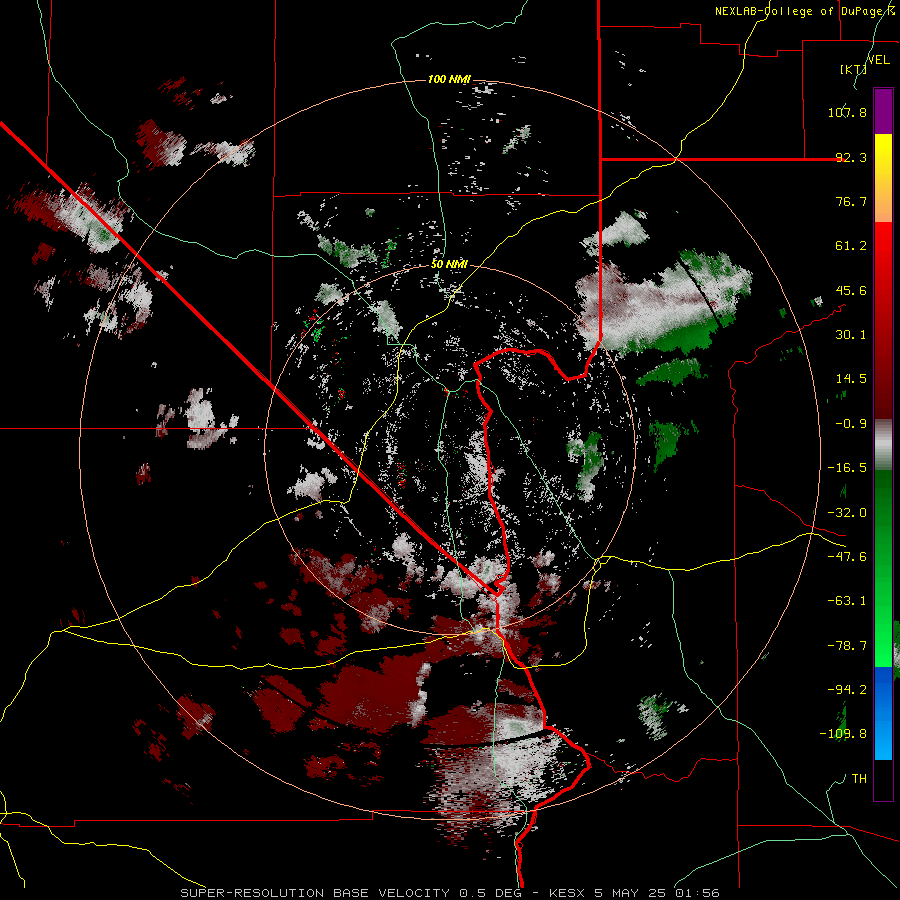This screenshot has width=900, height=900.
Task: Click the 50 NMI range ring label
Action: click(449, 265)
